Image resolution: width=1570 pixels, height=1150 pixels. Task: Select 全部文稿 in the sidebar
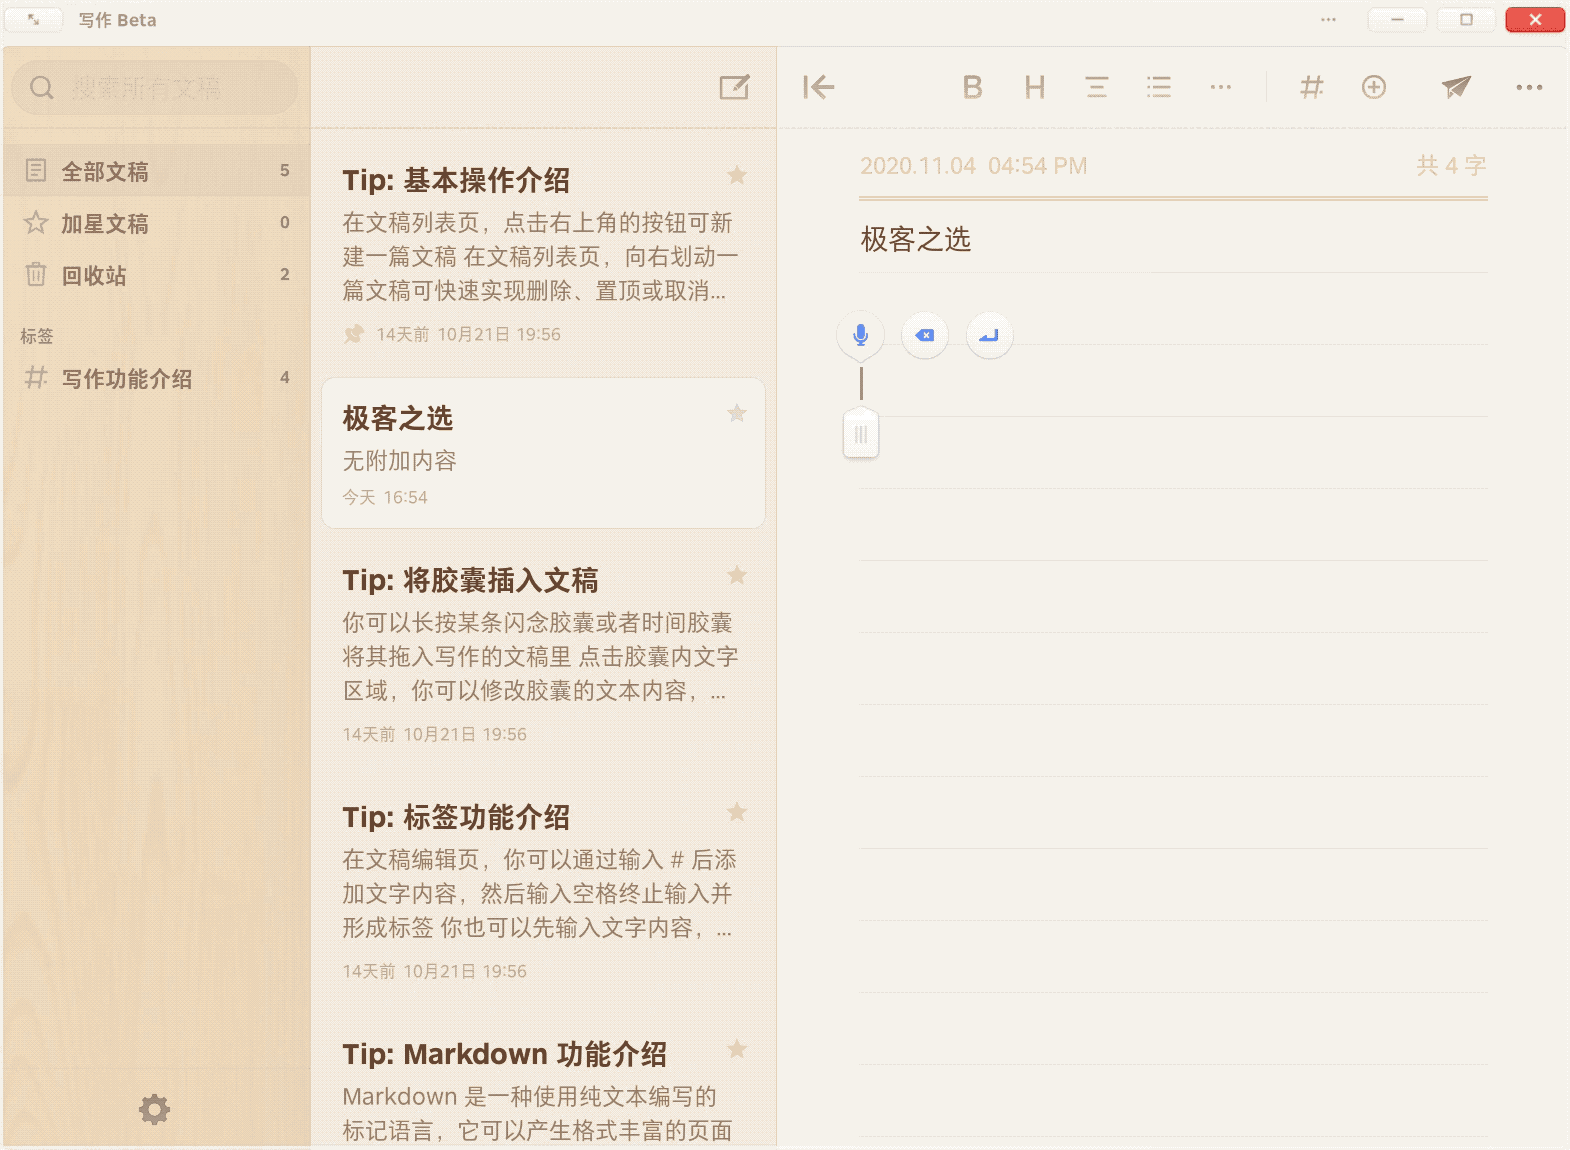coord(155,171)
